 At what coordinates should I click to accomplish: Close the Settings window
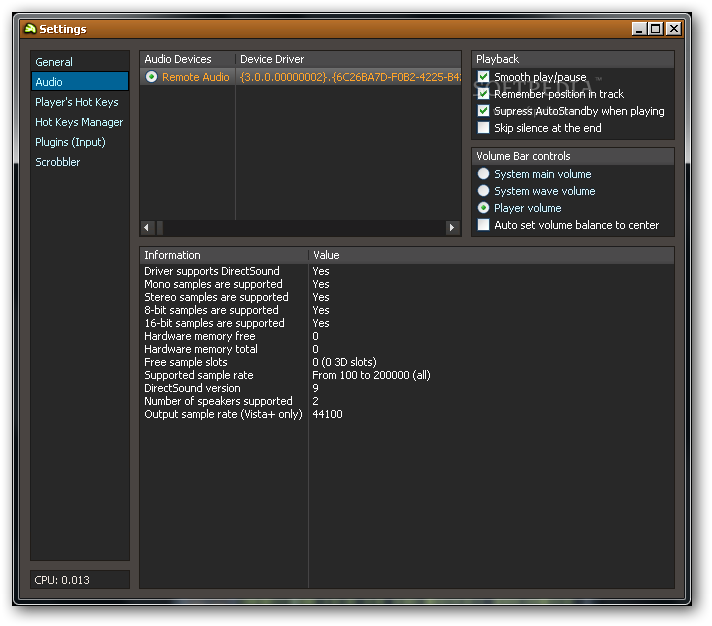pyautogui.click(x=673, y=29)
